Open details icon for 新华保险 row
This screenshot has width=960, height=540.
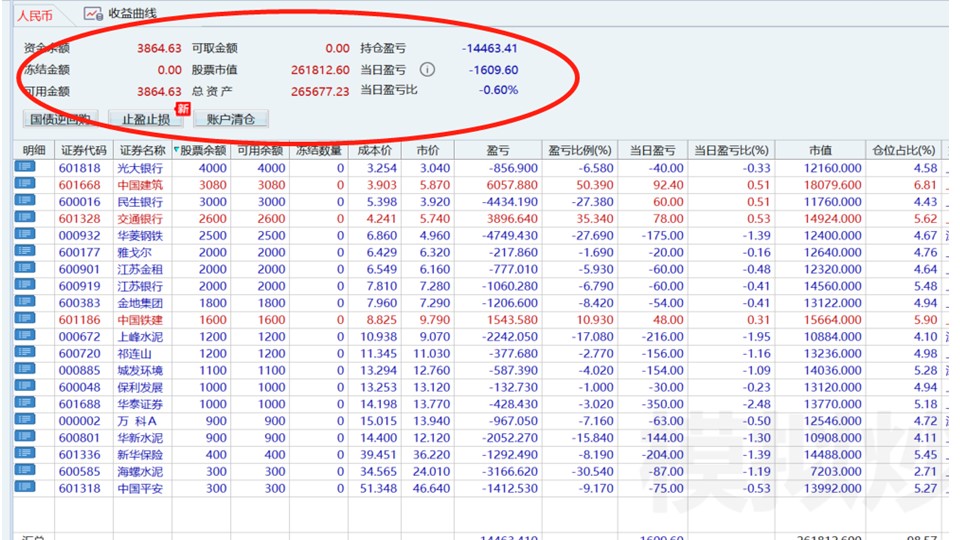(24, 452)
